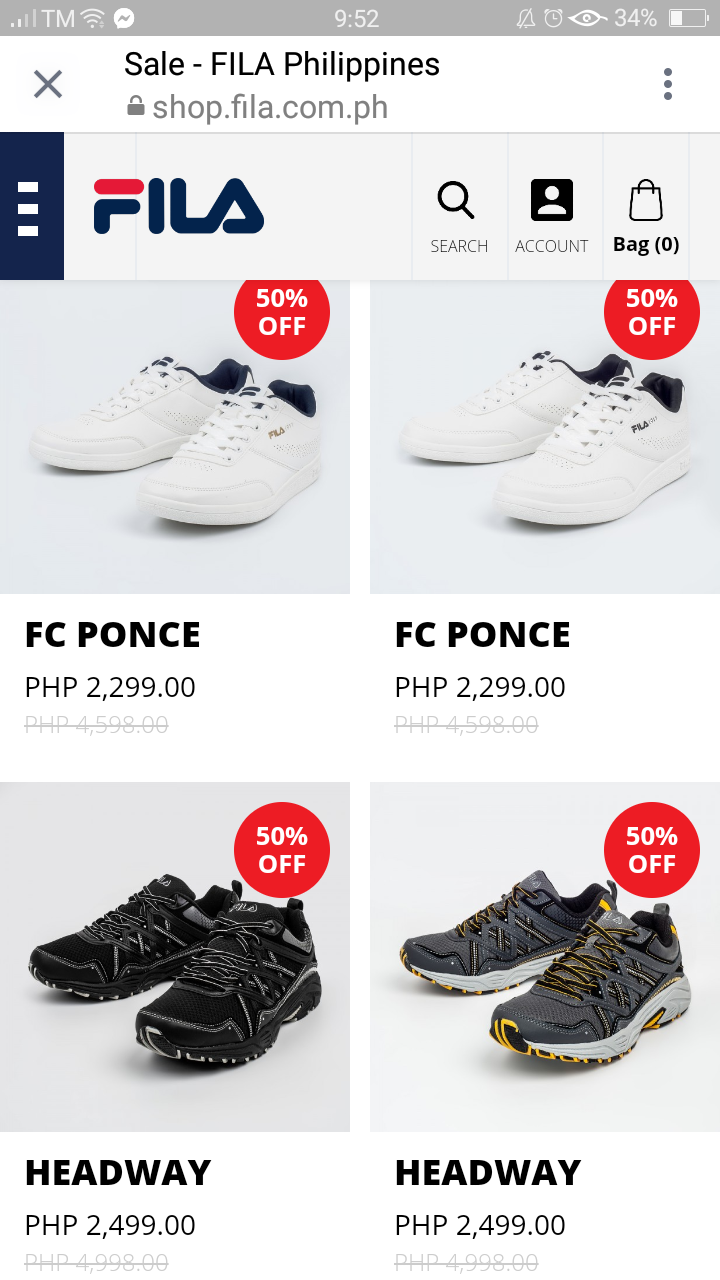
Task: Tap the eye-protection mode status icon
Action: pos(588,16)
